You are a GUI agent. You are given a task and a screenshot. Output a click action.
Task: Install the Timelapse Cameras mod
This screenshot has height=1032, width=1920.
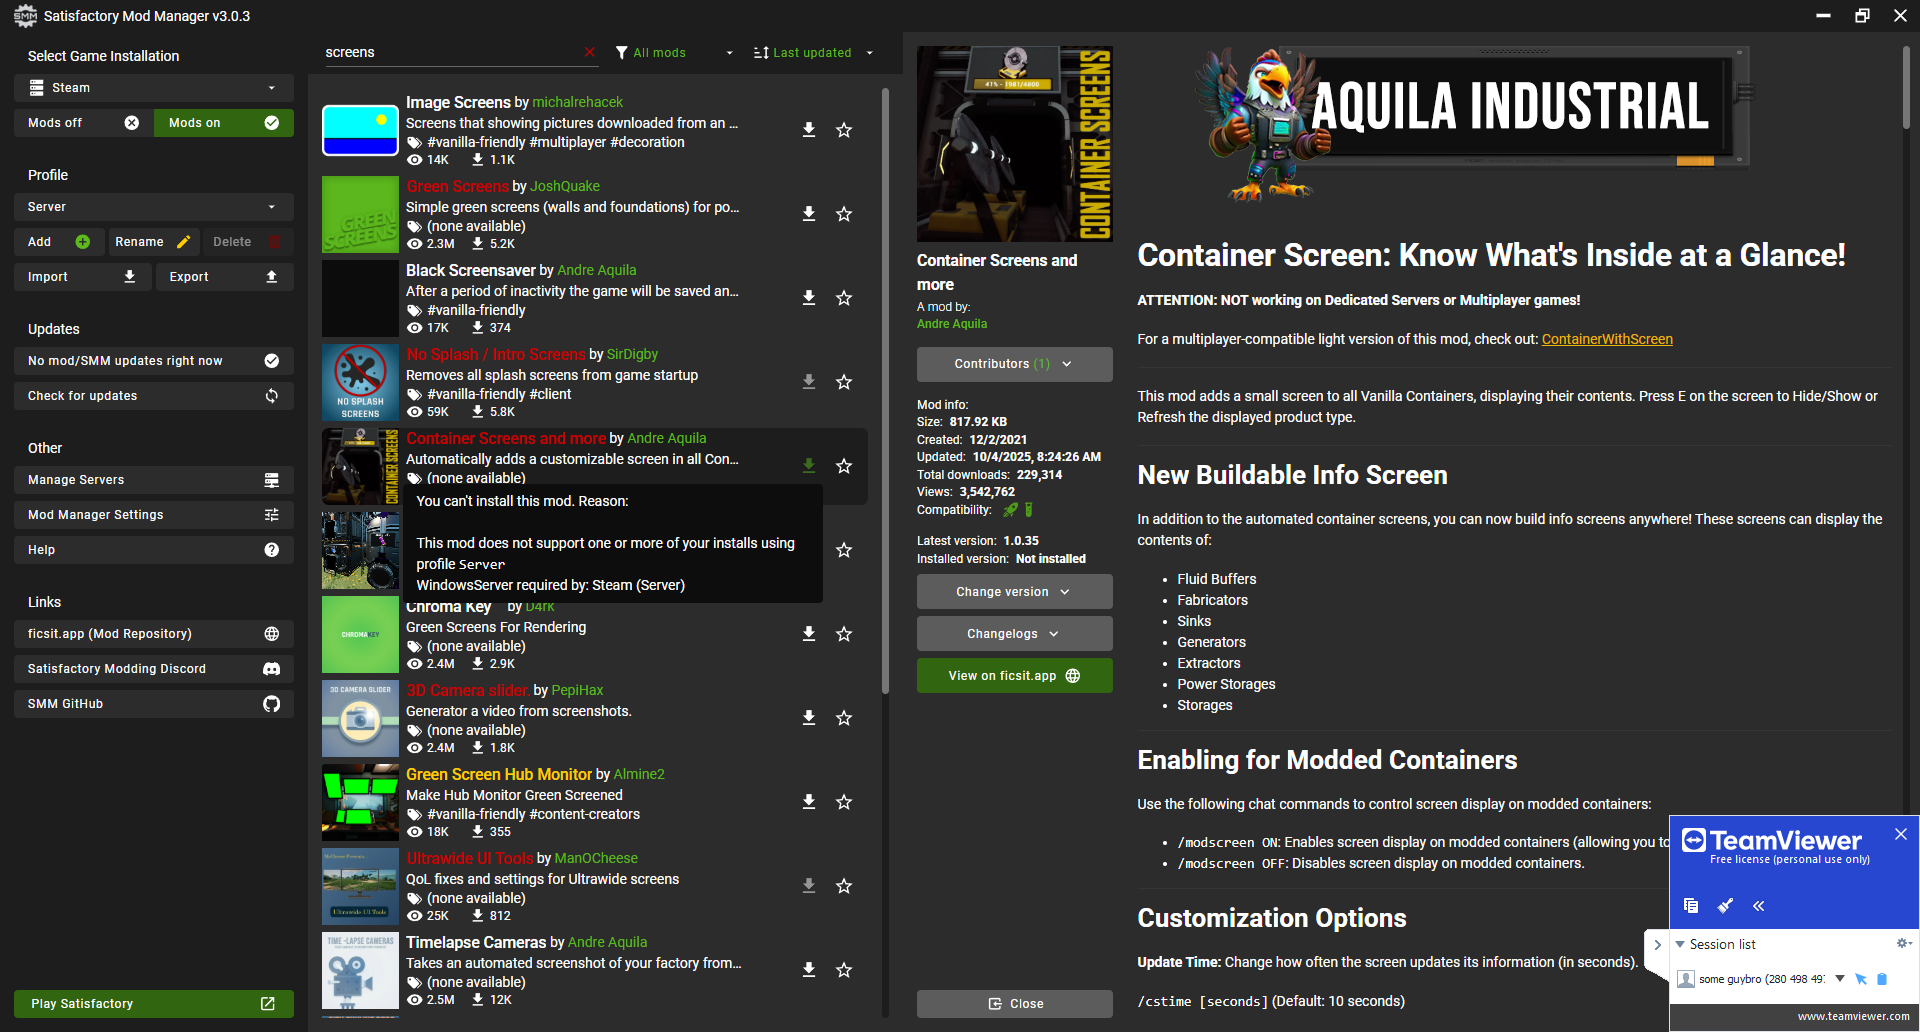(809, 970)
